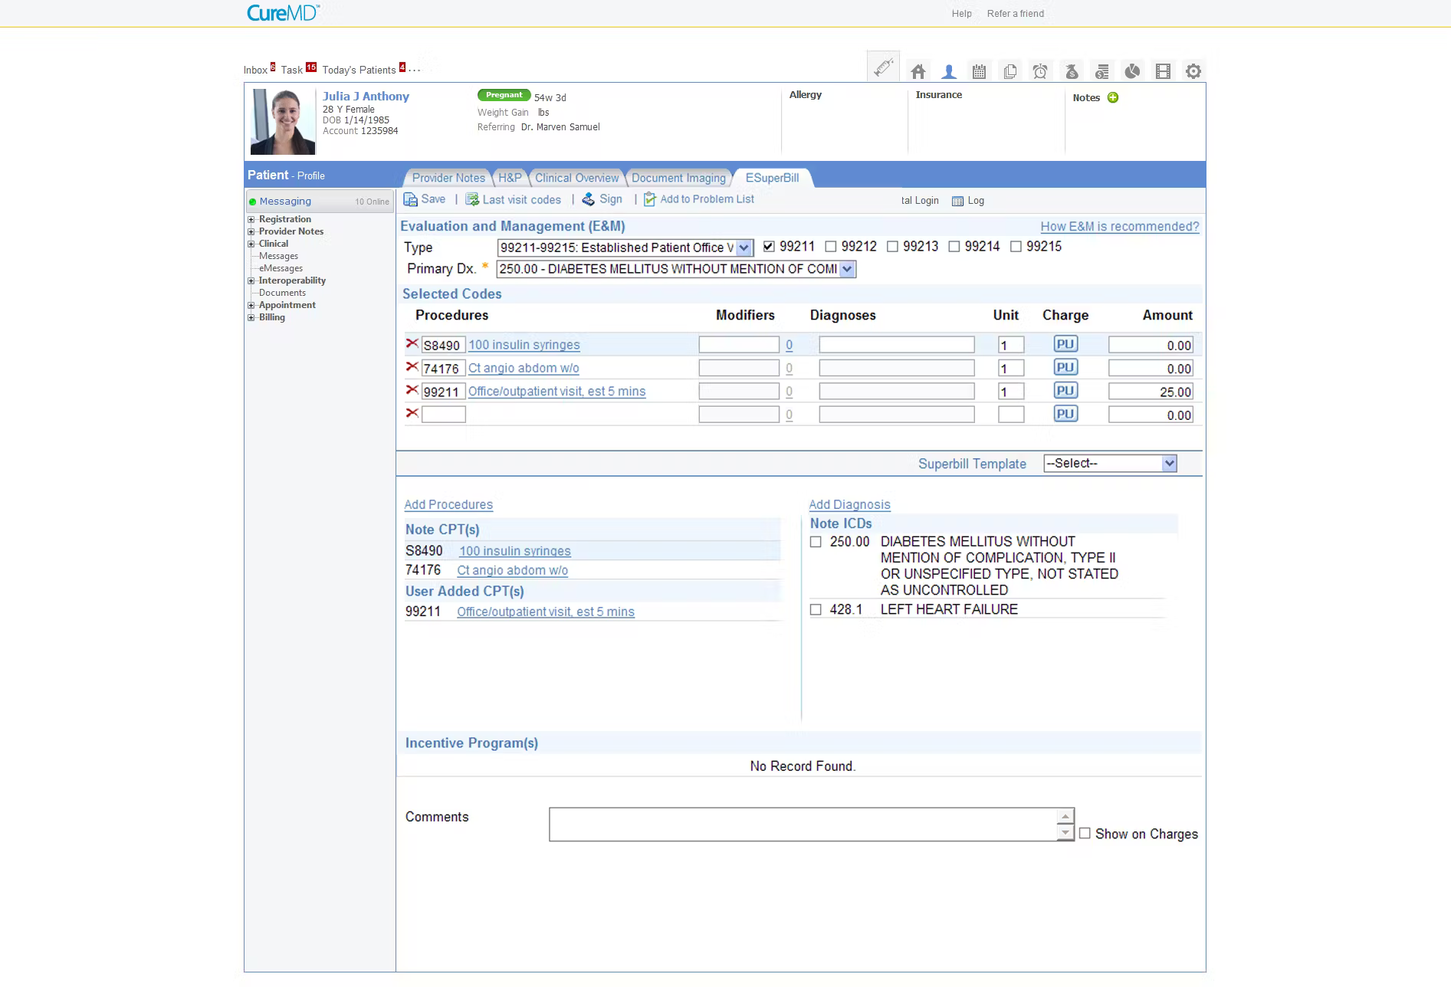Screen dimensions: 1451x987
Task: Enable Show on Charges
Action: click(x=1085, y=833)
